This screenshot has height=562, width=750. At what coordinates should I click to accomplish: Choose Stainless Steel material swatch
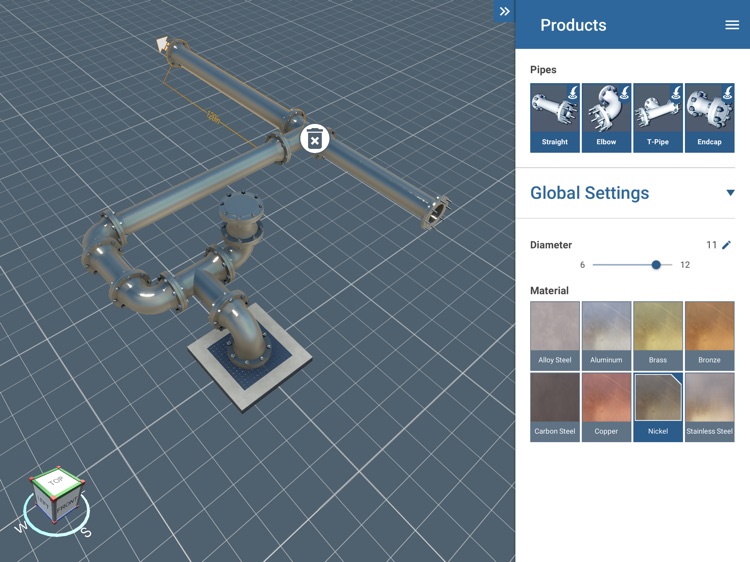(x=710, y=407)
